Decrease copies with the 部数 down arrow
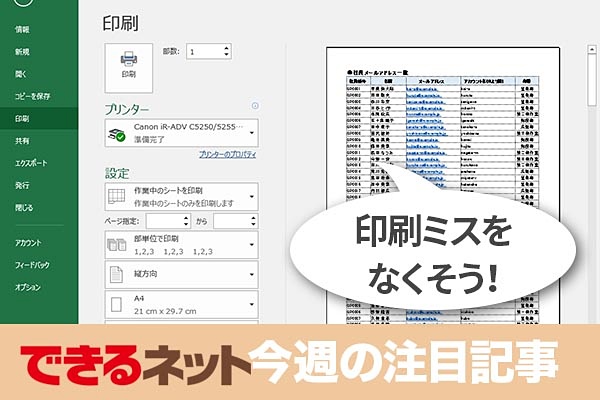 tap(227, 55)
